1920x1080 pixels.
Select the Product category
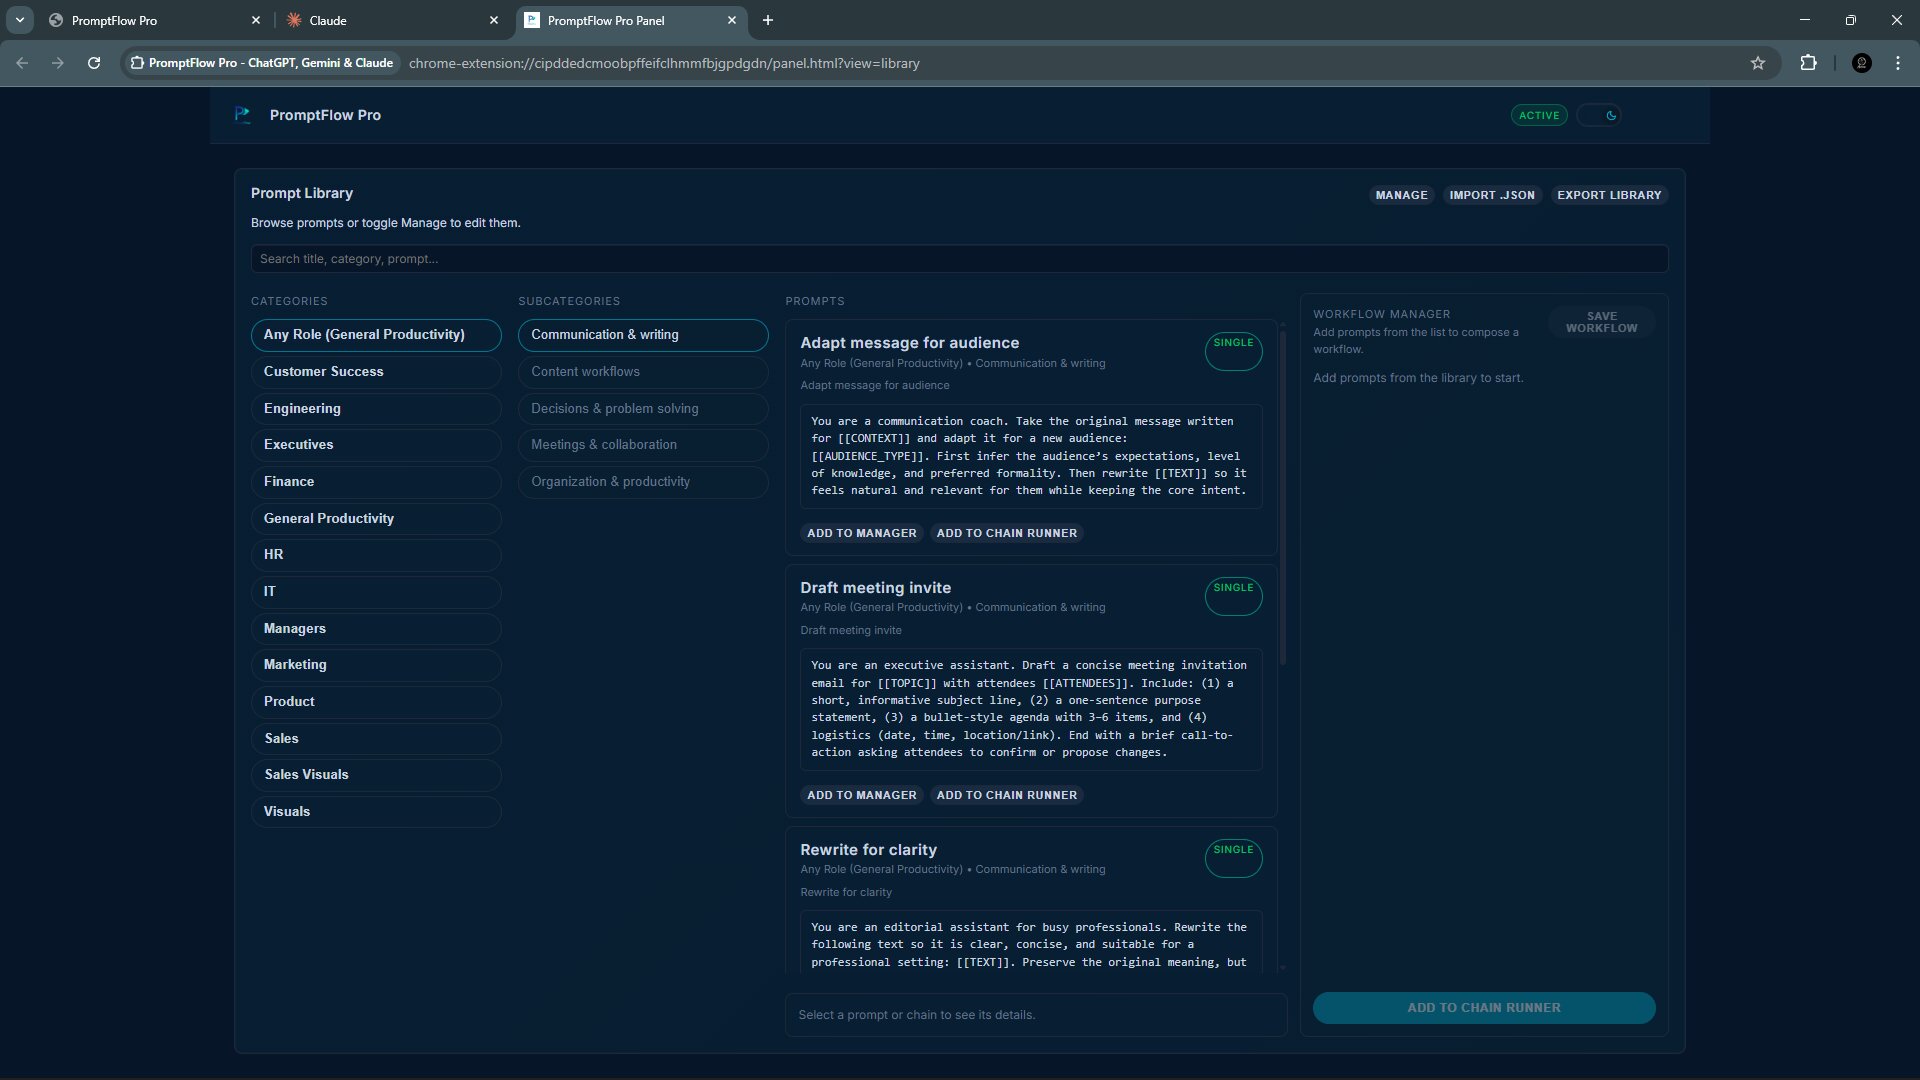click(376, 702)
